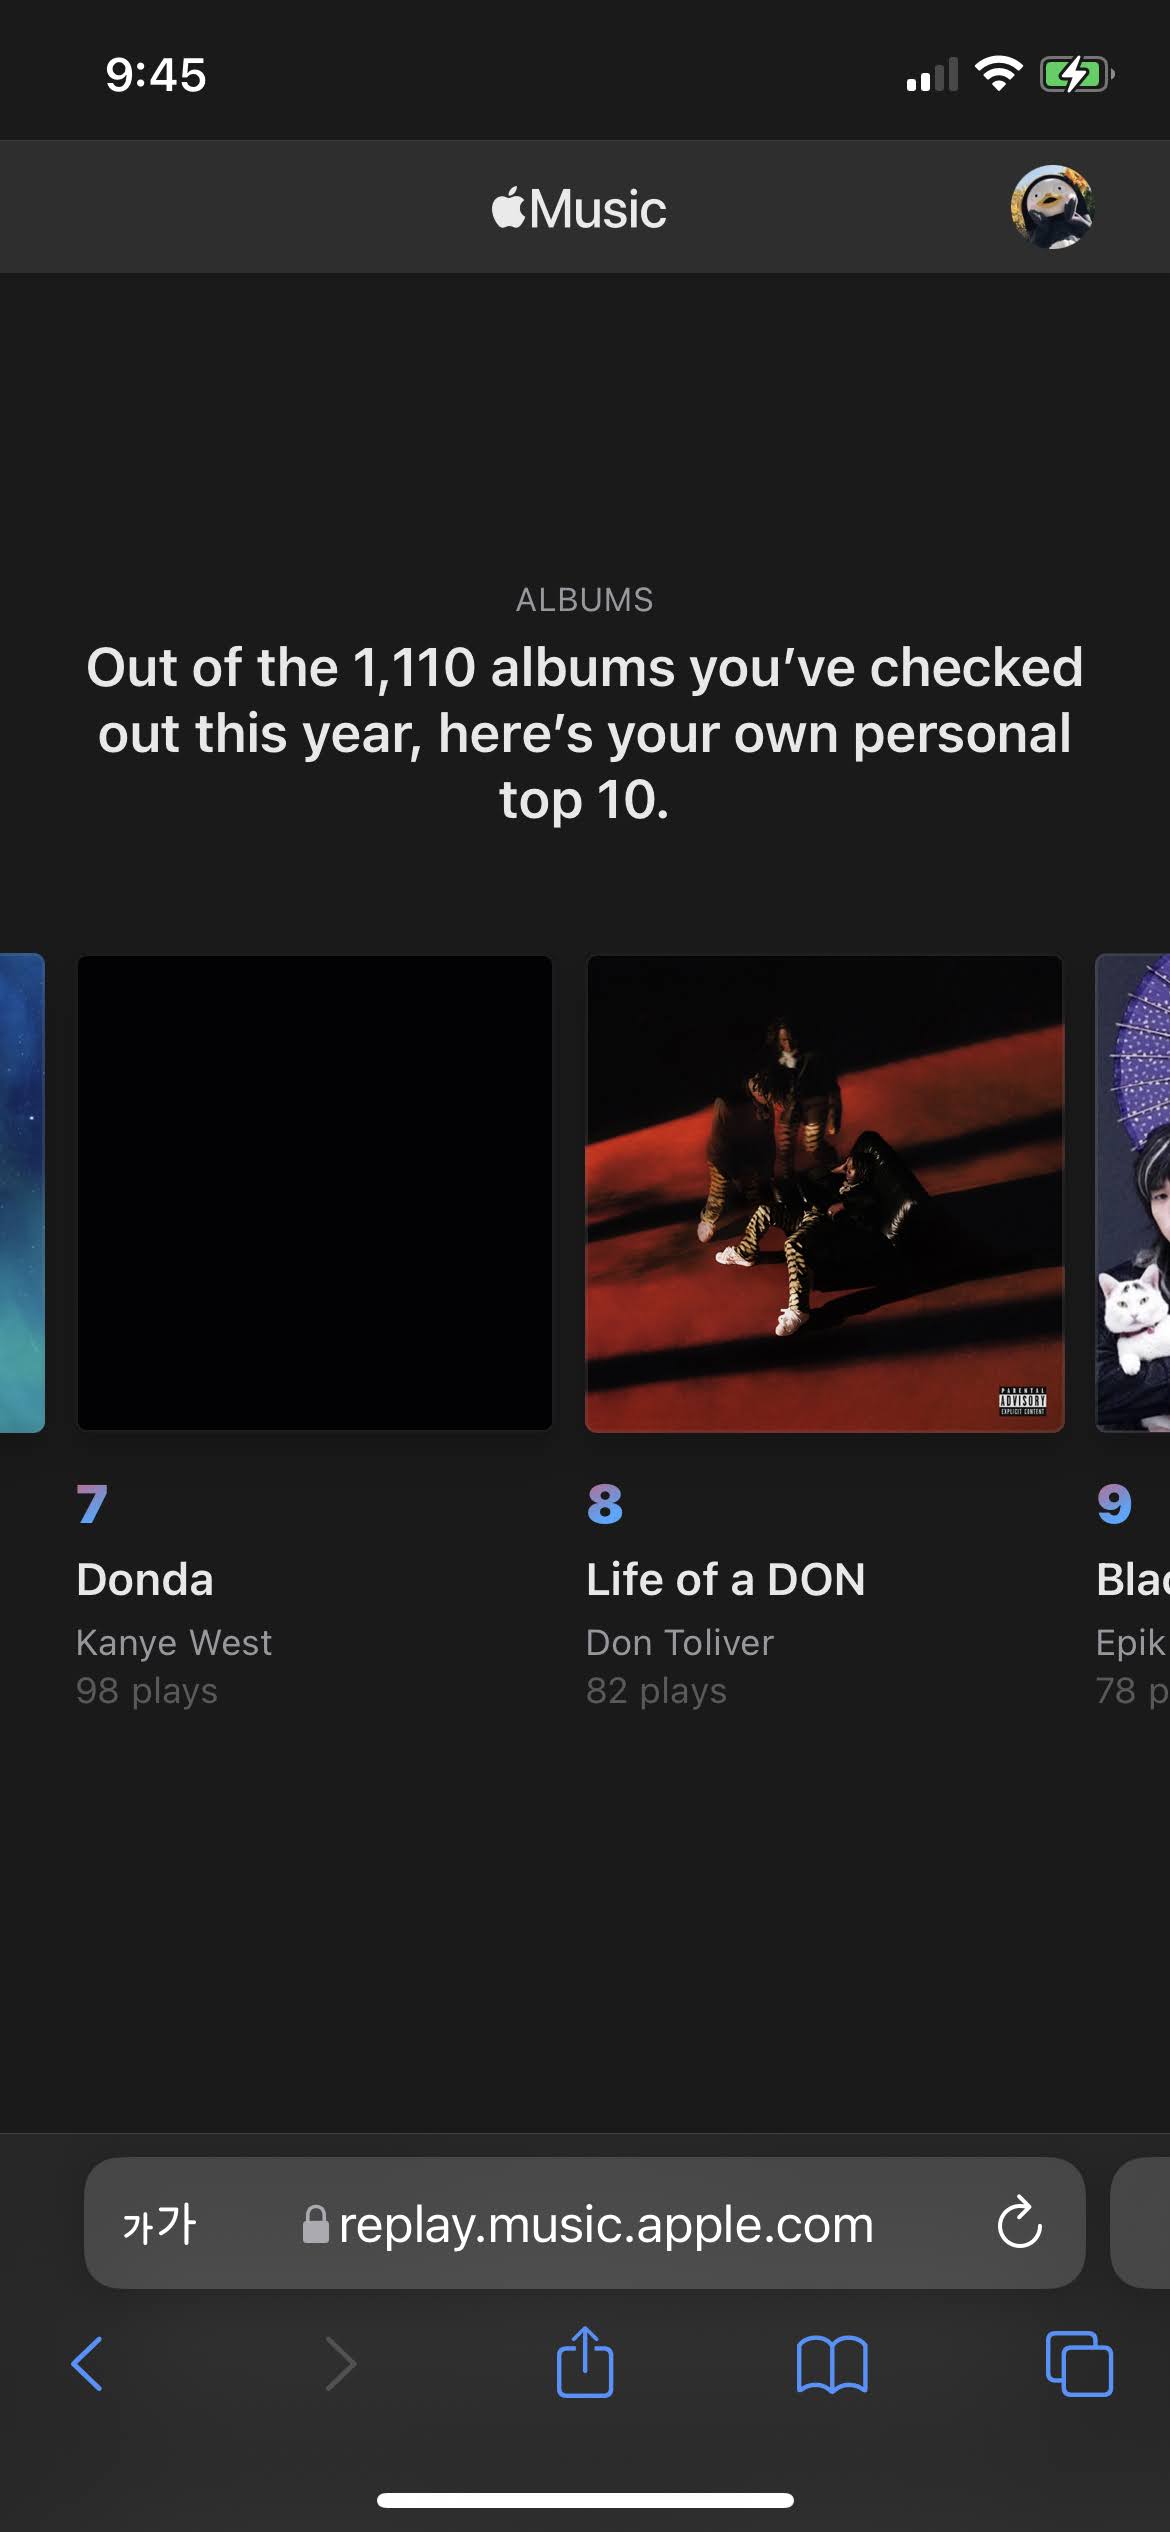
Task: Tap the Safari back arrow
Action: (87, 2364)
